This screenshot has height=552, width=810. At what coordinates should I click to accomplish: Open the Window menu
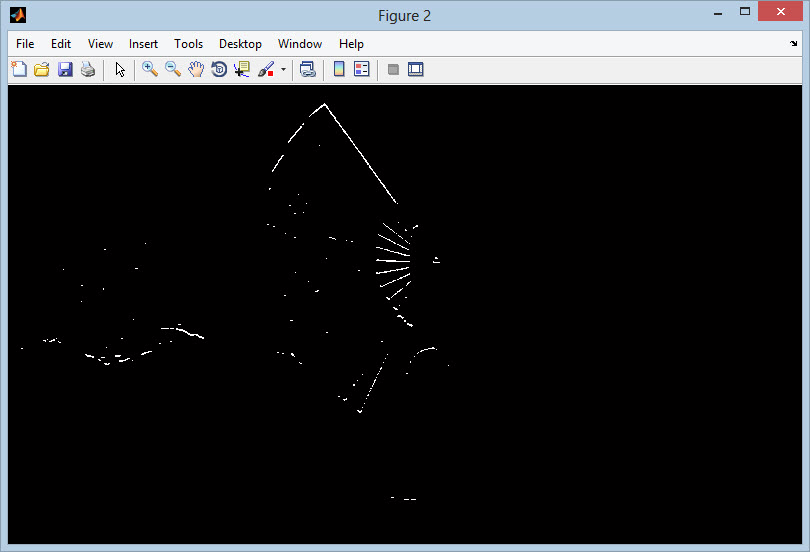point(300,44)
